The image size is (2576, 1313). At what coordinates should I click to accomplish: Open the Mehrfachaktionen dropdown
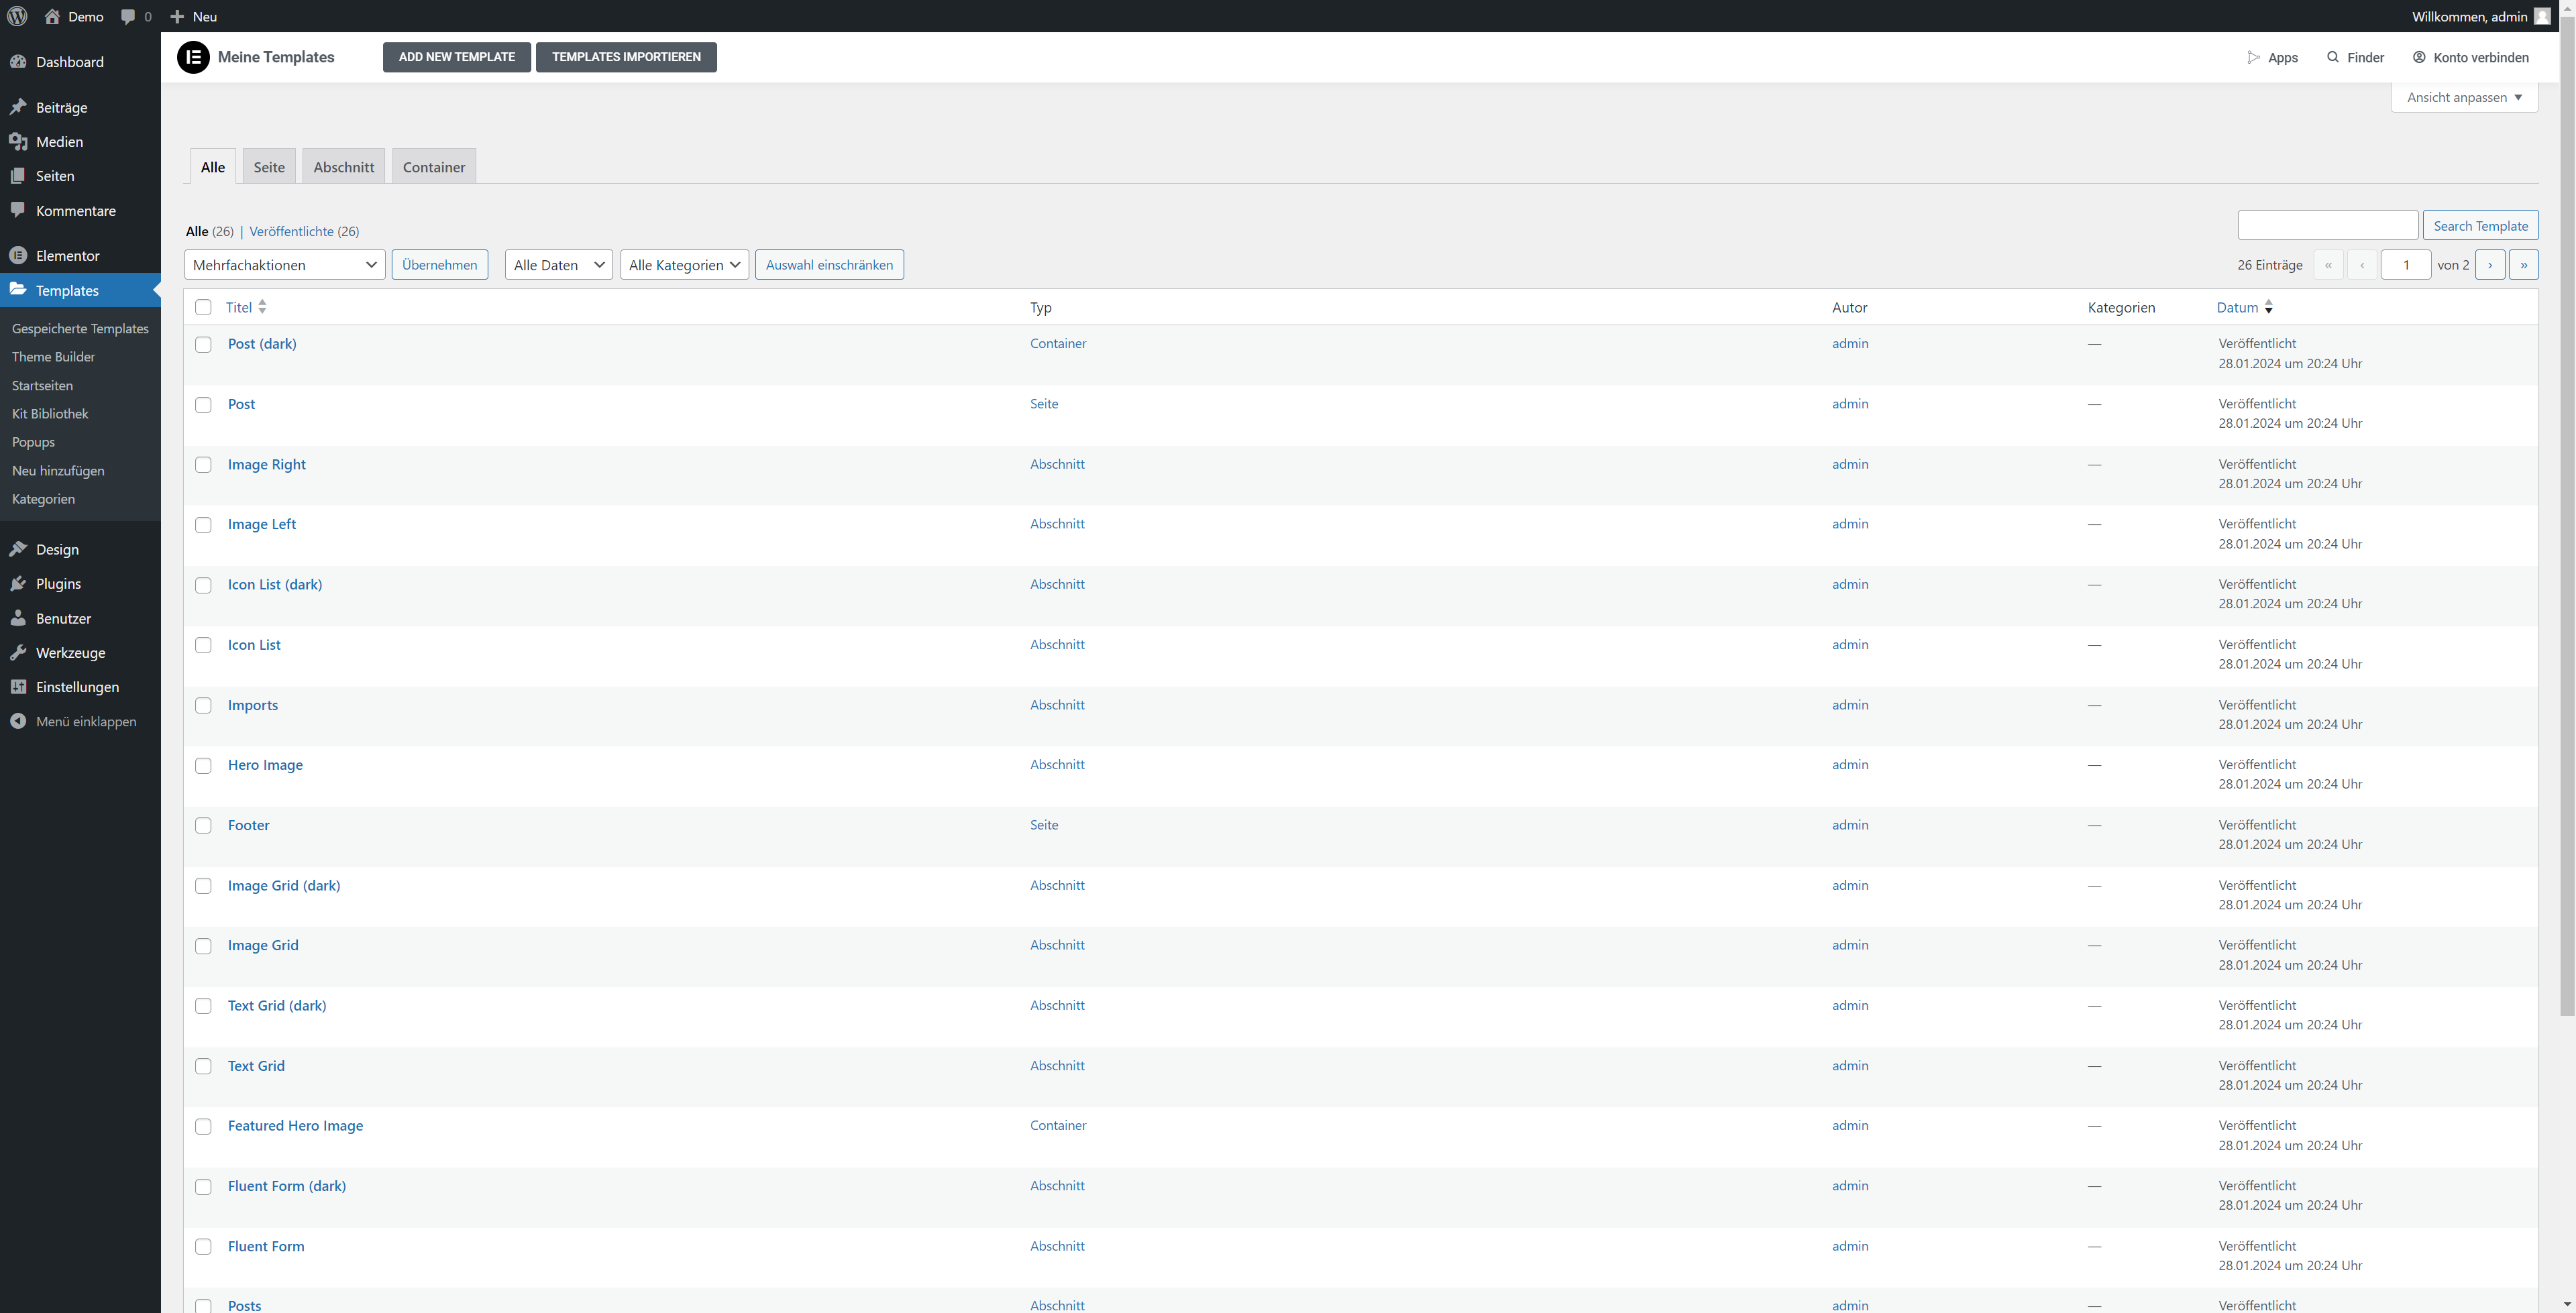(285, 265)
